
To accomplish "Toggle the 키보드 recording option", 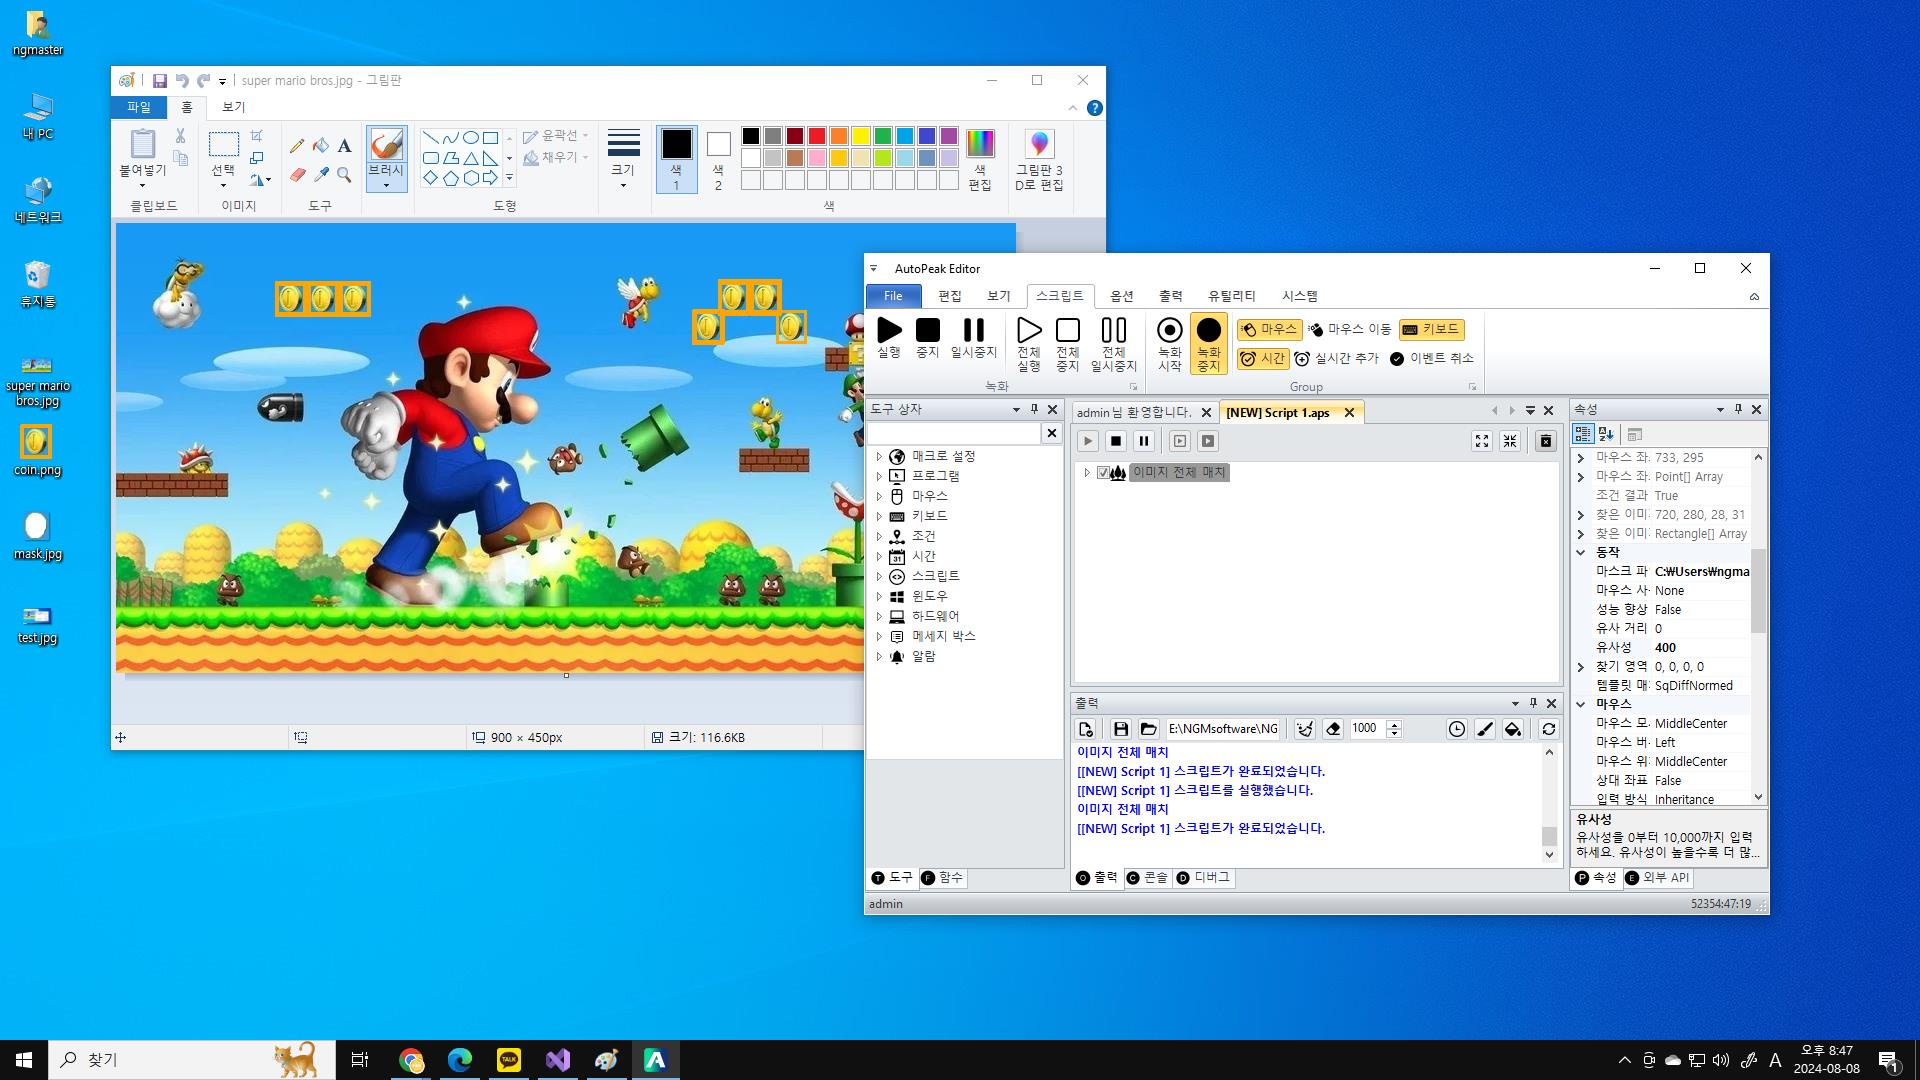I will 1431,329.
